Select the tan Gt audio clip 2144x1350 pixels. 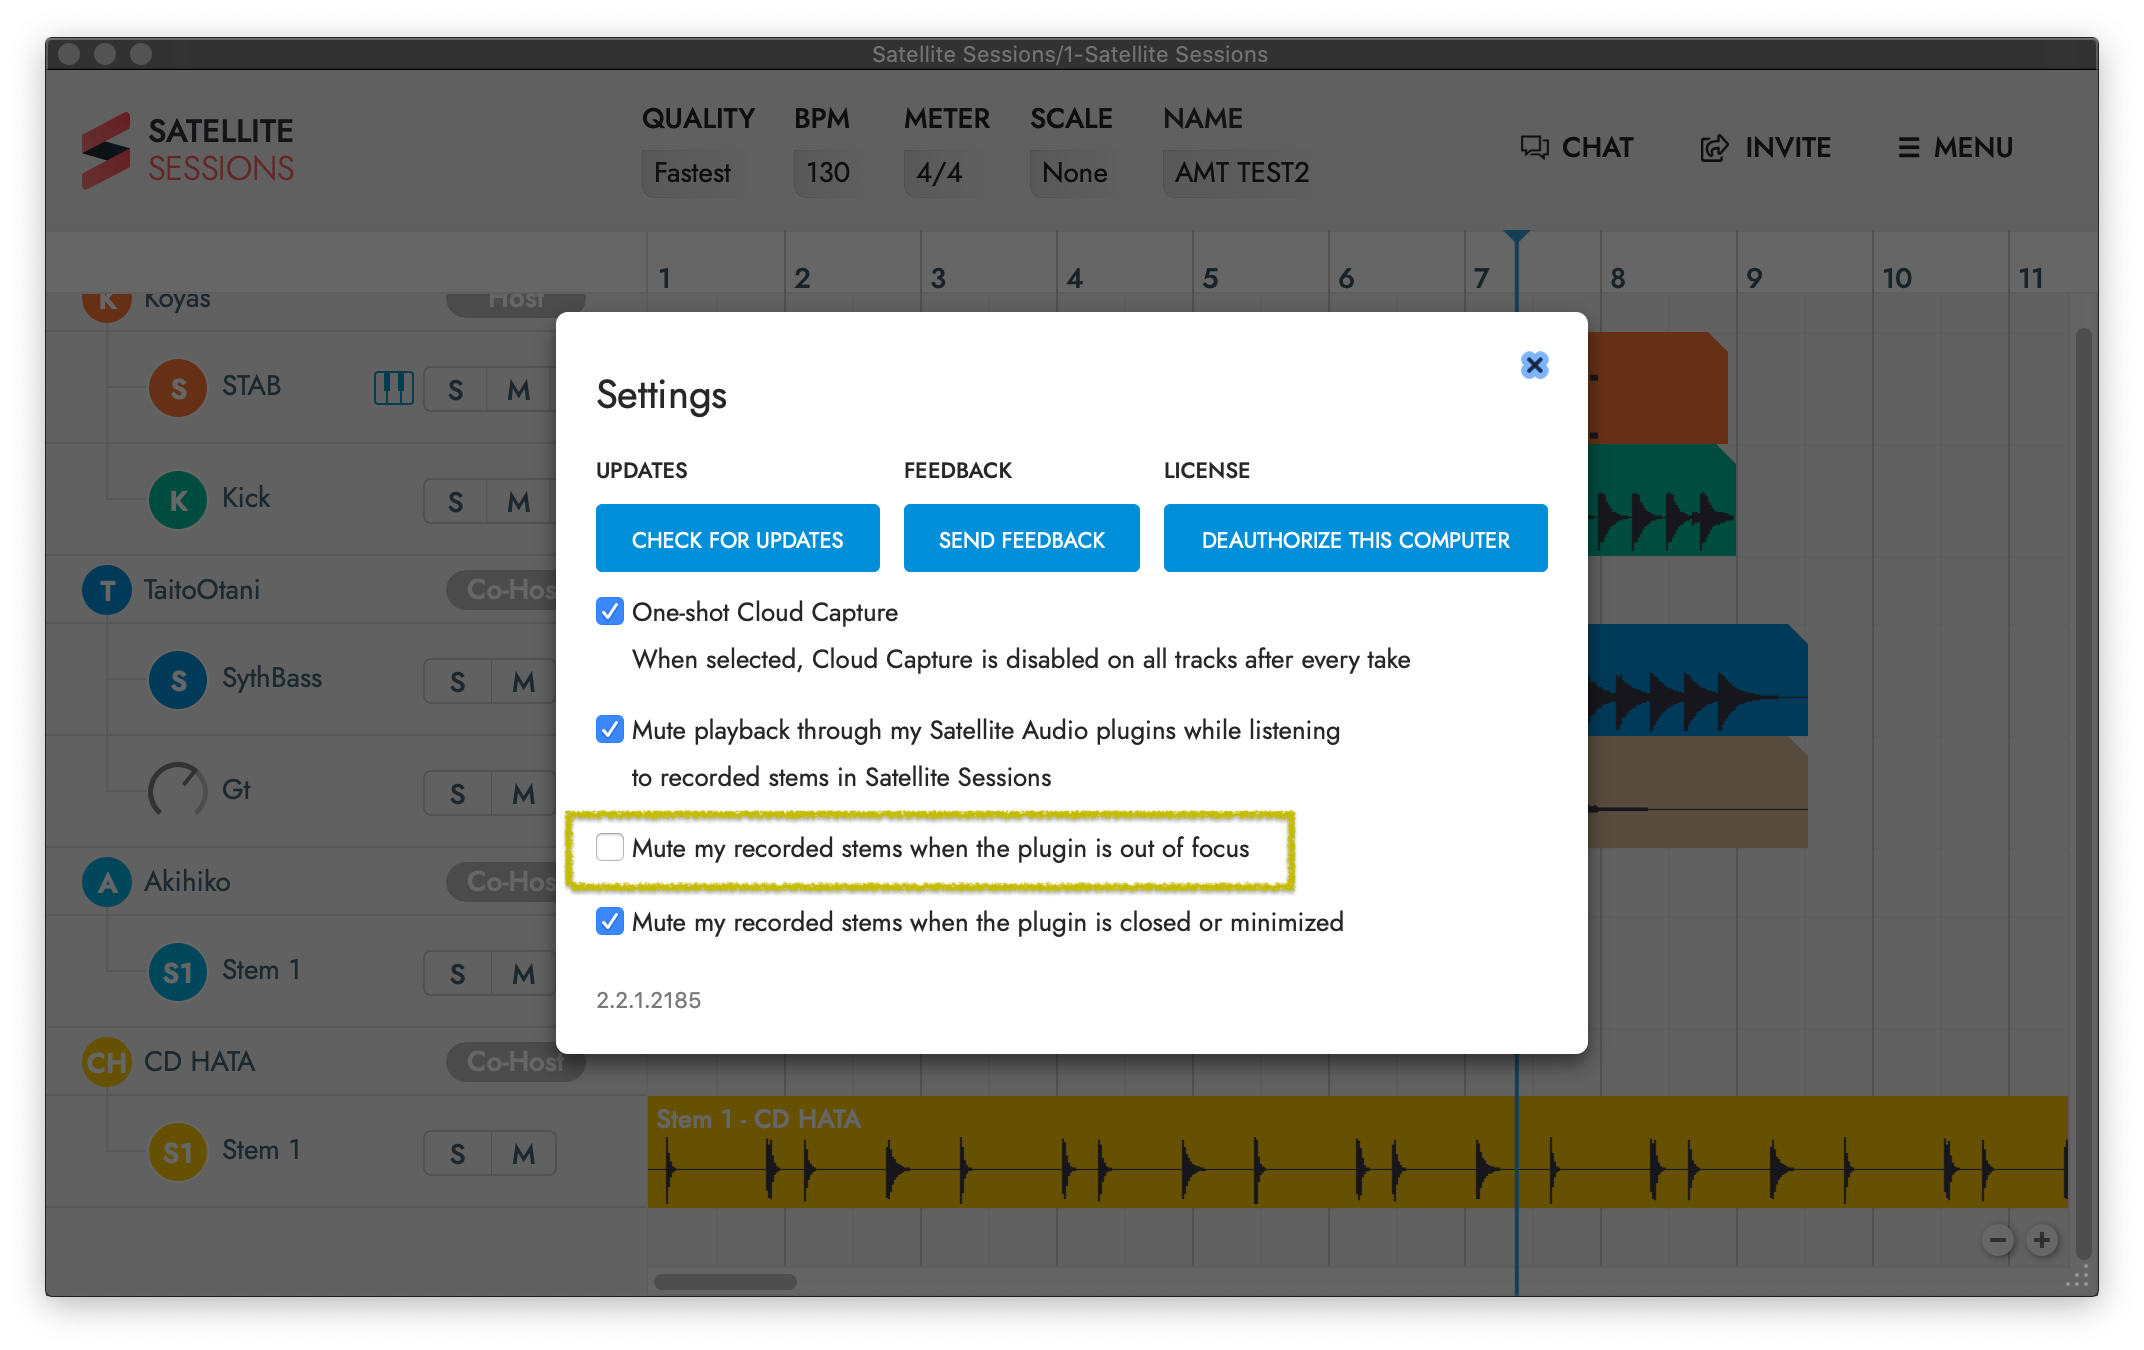(x=1698, y=792)
